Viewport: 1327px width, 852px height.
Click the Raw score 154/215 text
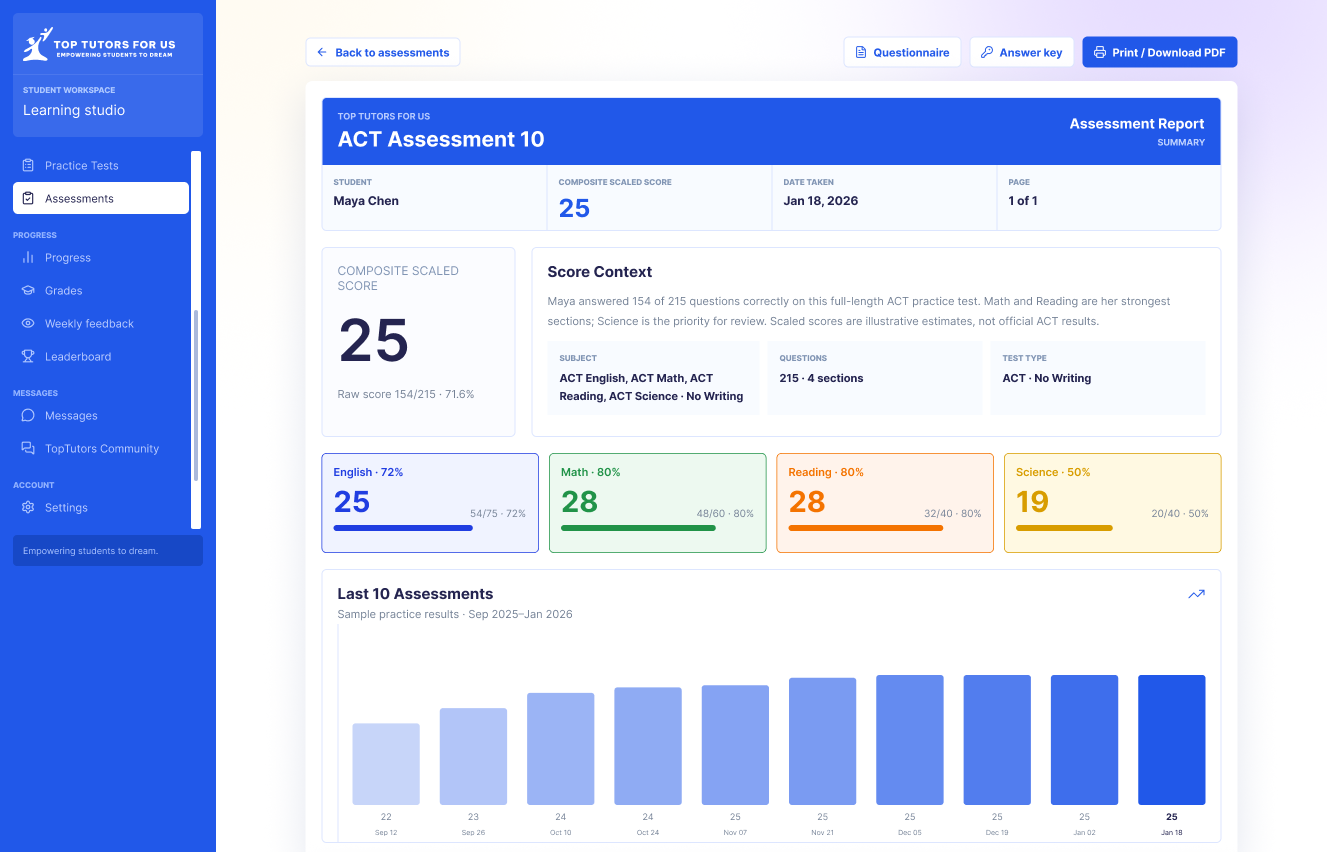tap(406, 394)
